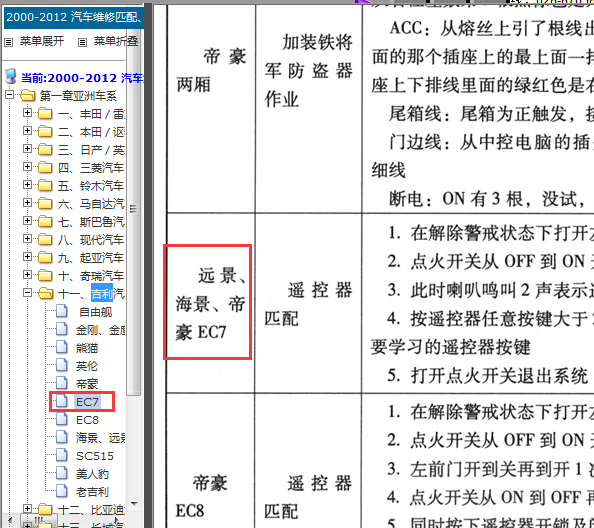Click the folder icon for 十、奇瑞汽车
The width and height of the screenshot is (594, 528).
click(x=45, y=275)
